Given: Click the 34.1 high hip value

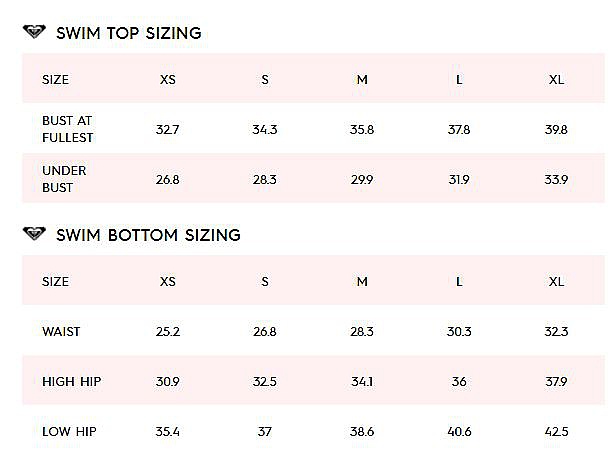Looking at the screenshot, I should pyautogui.click(x=362, y=381).
